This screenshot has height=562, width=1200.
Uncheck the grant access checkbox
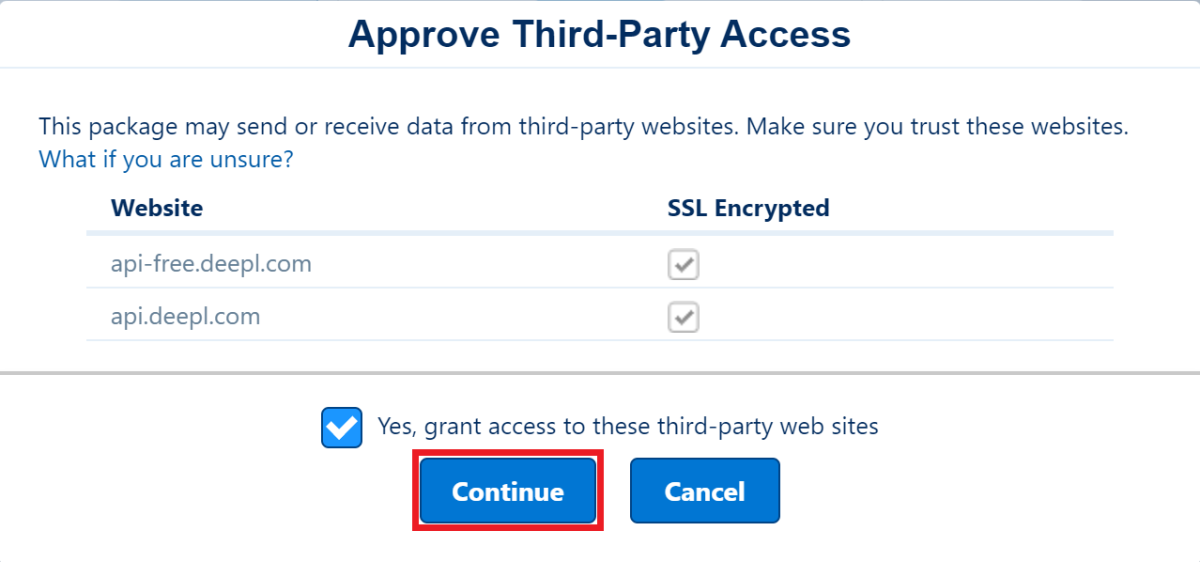coord(342,427)
